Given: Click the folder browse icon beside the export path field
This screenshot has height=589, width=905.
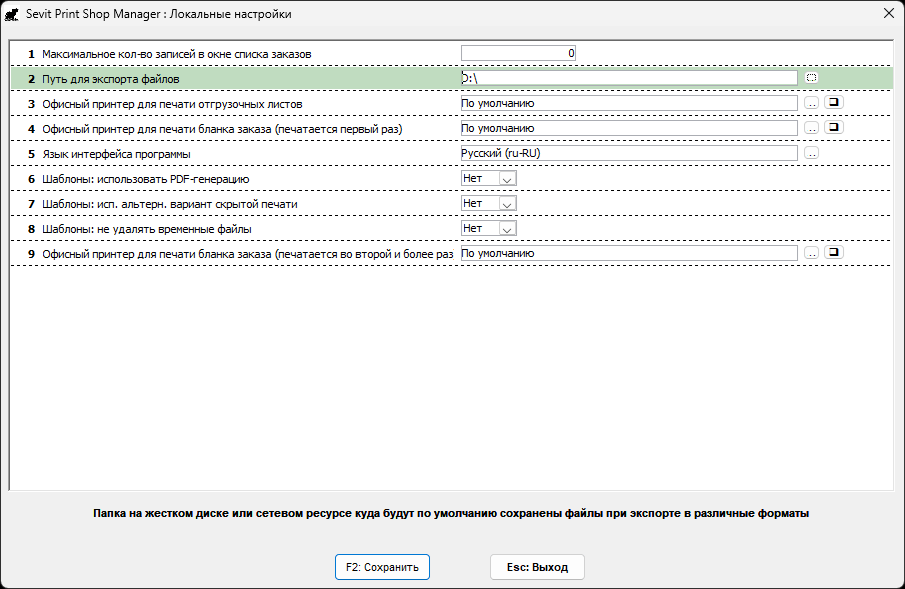Looking at the screenshot, I should 811,78.
